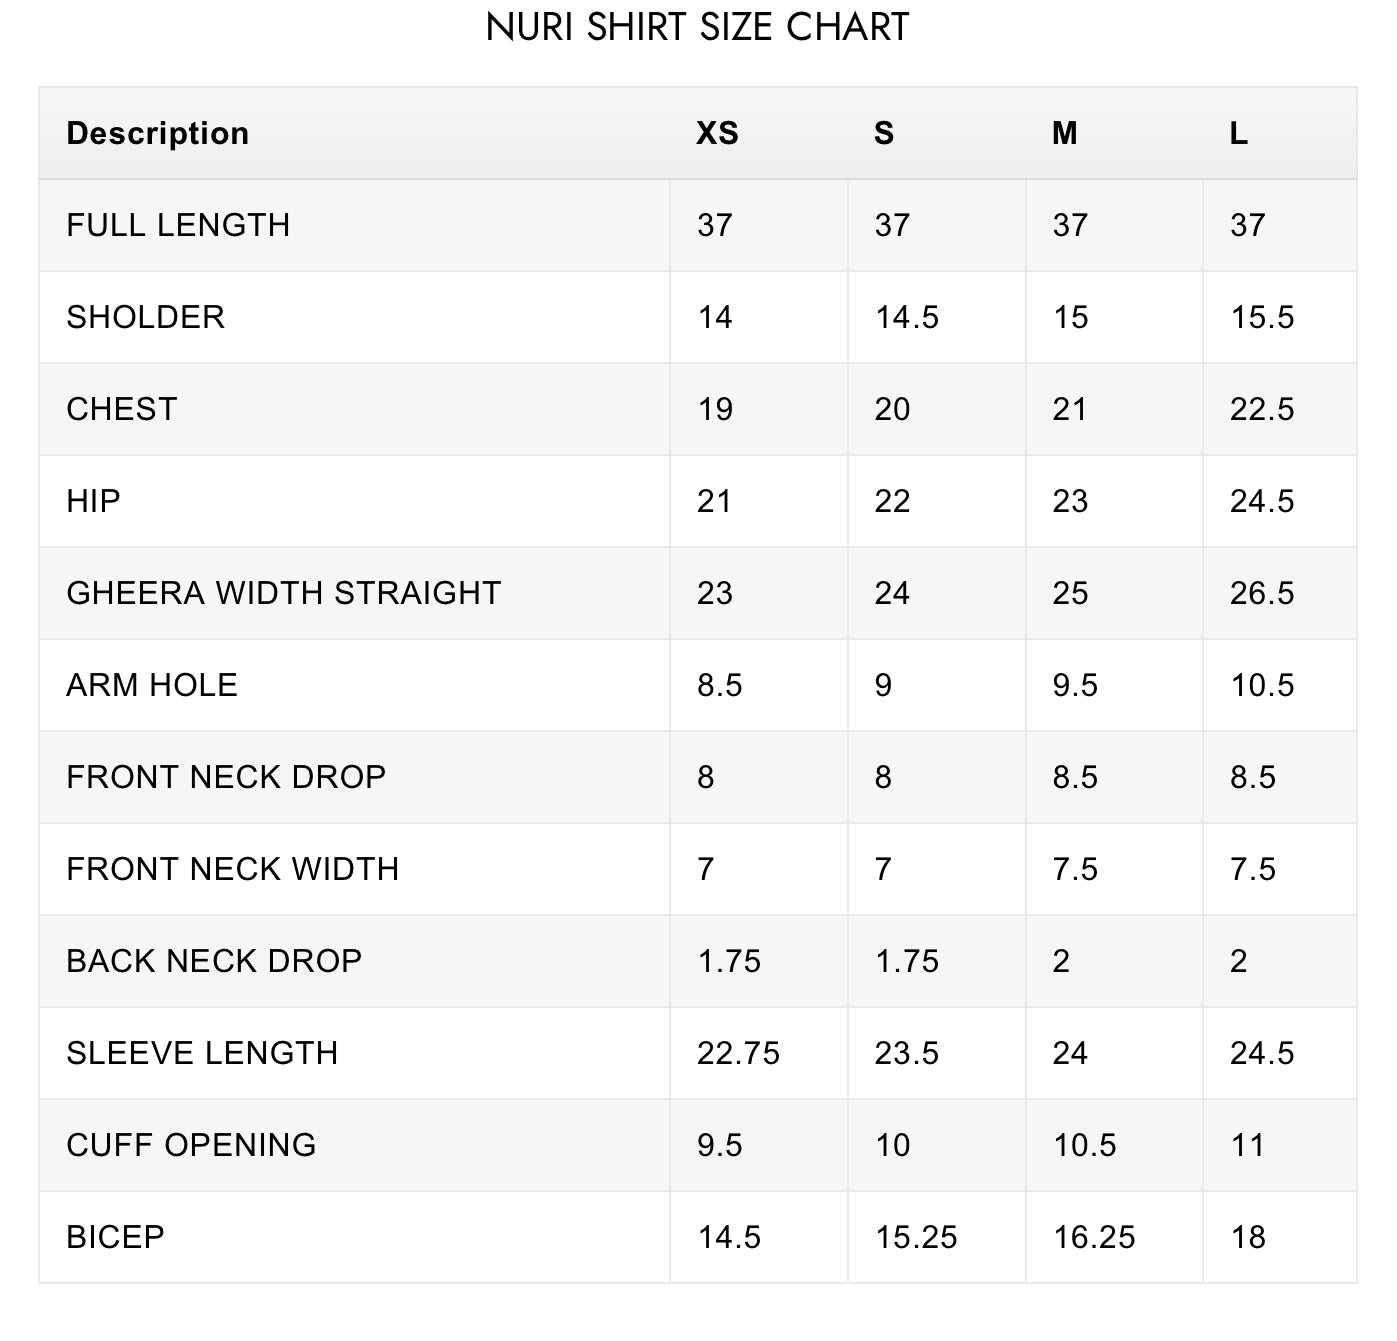This screenshot has height=1341, width=1397.
Task: Click the HIP row label
Action: [93, 501]
